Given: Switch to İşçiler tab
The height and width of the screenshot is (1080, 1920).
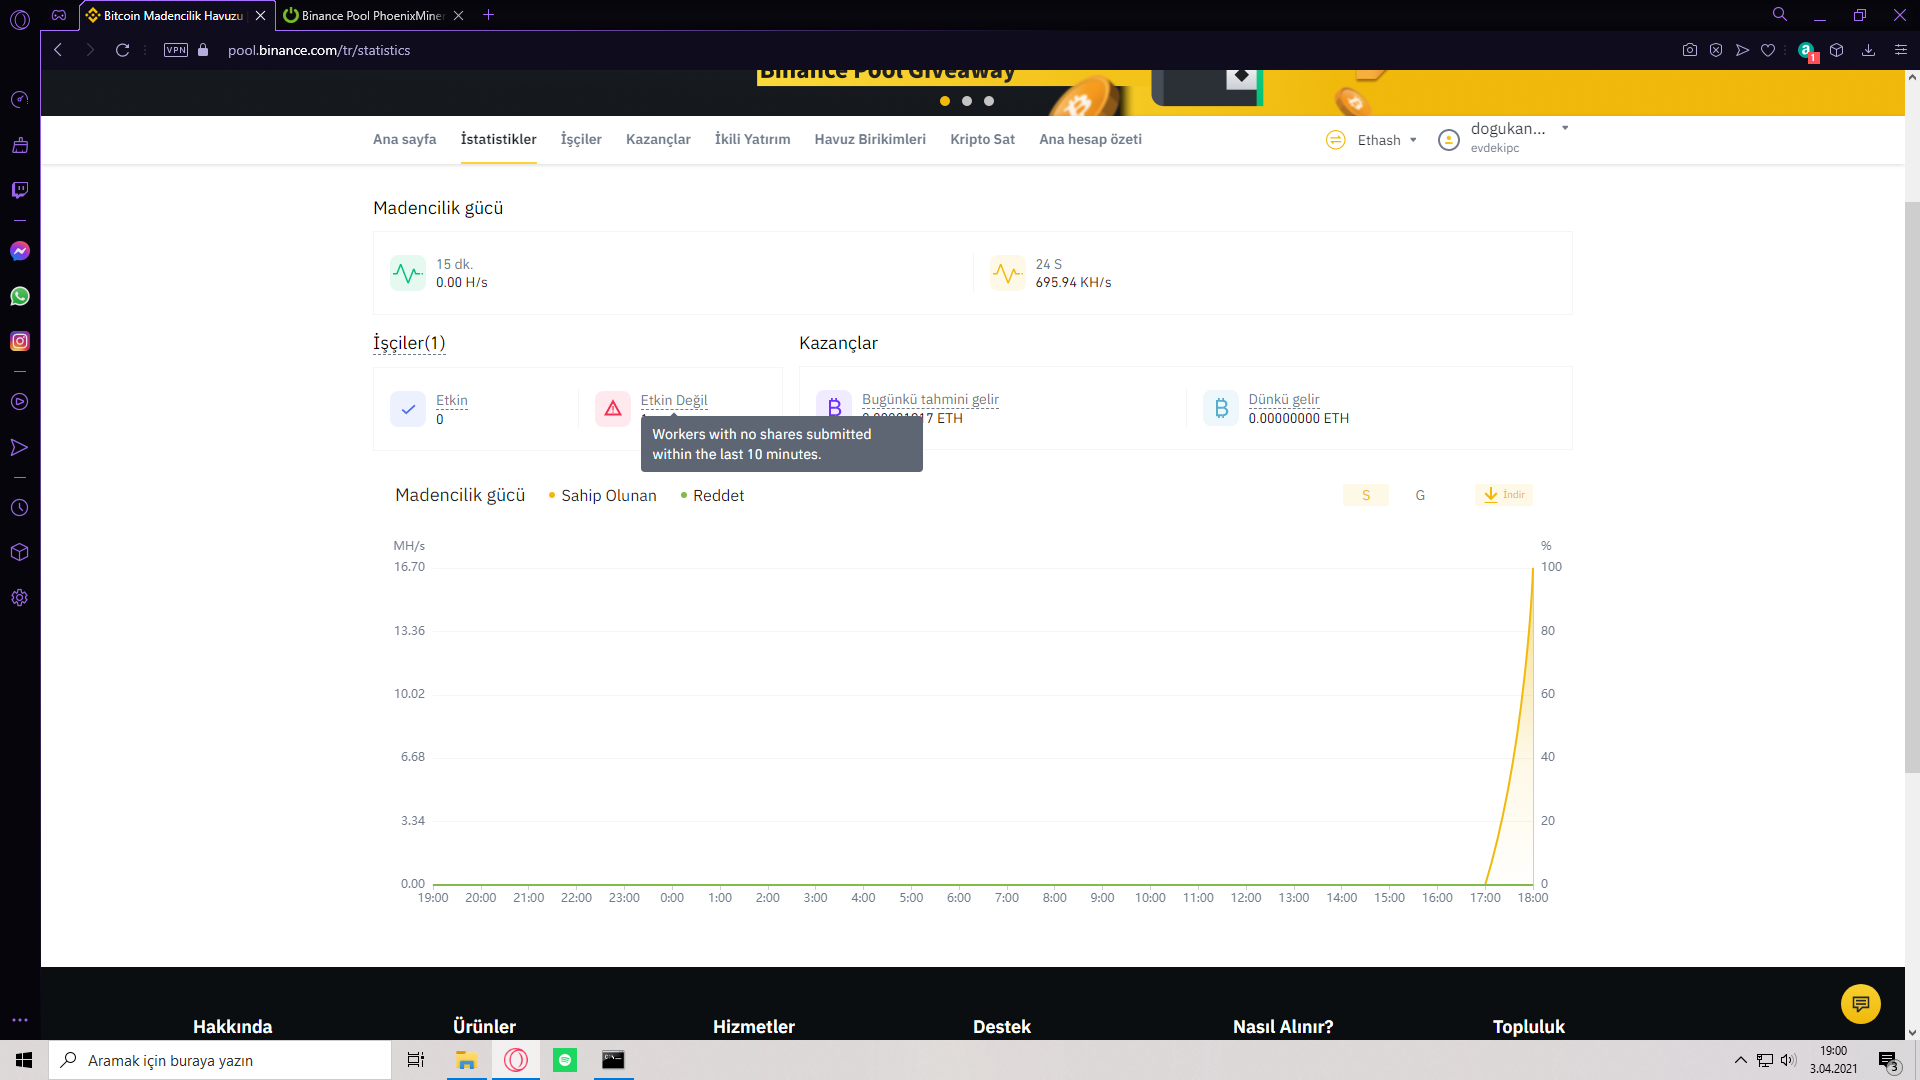Looking at the screenshot, I should [581, 139].
